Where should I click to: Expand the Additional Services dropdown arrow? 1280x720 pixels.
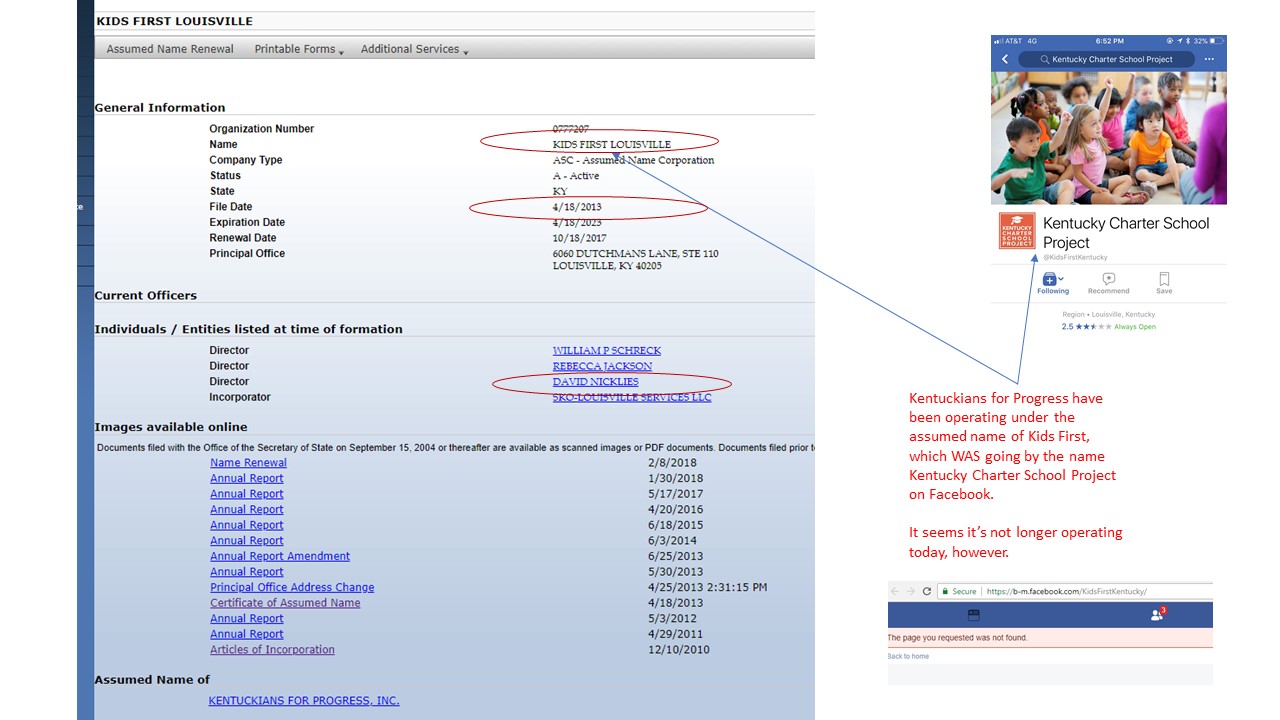pyautogui.click(x=466, y=52)
